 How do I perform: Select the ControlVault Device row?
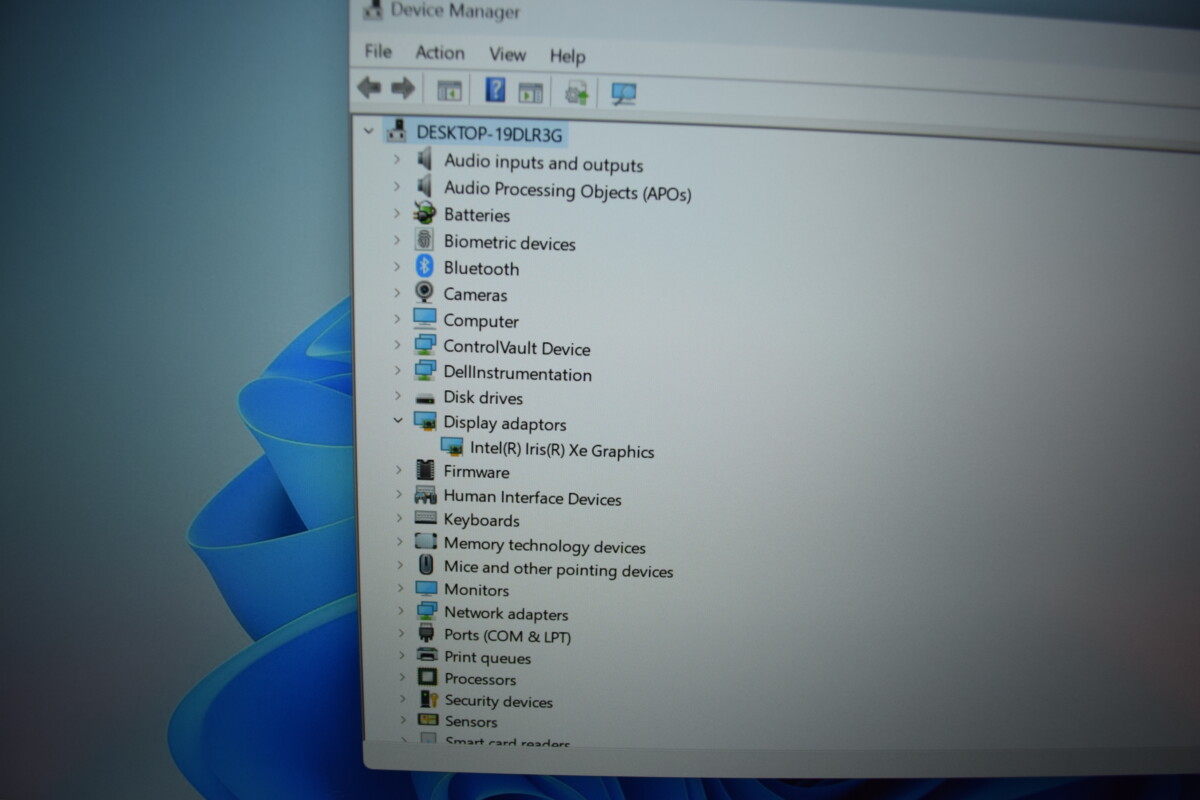pos(517,348)
